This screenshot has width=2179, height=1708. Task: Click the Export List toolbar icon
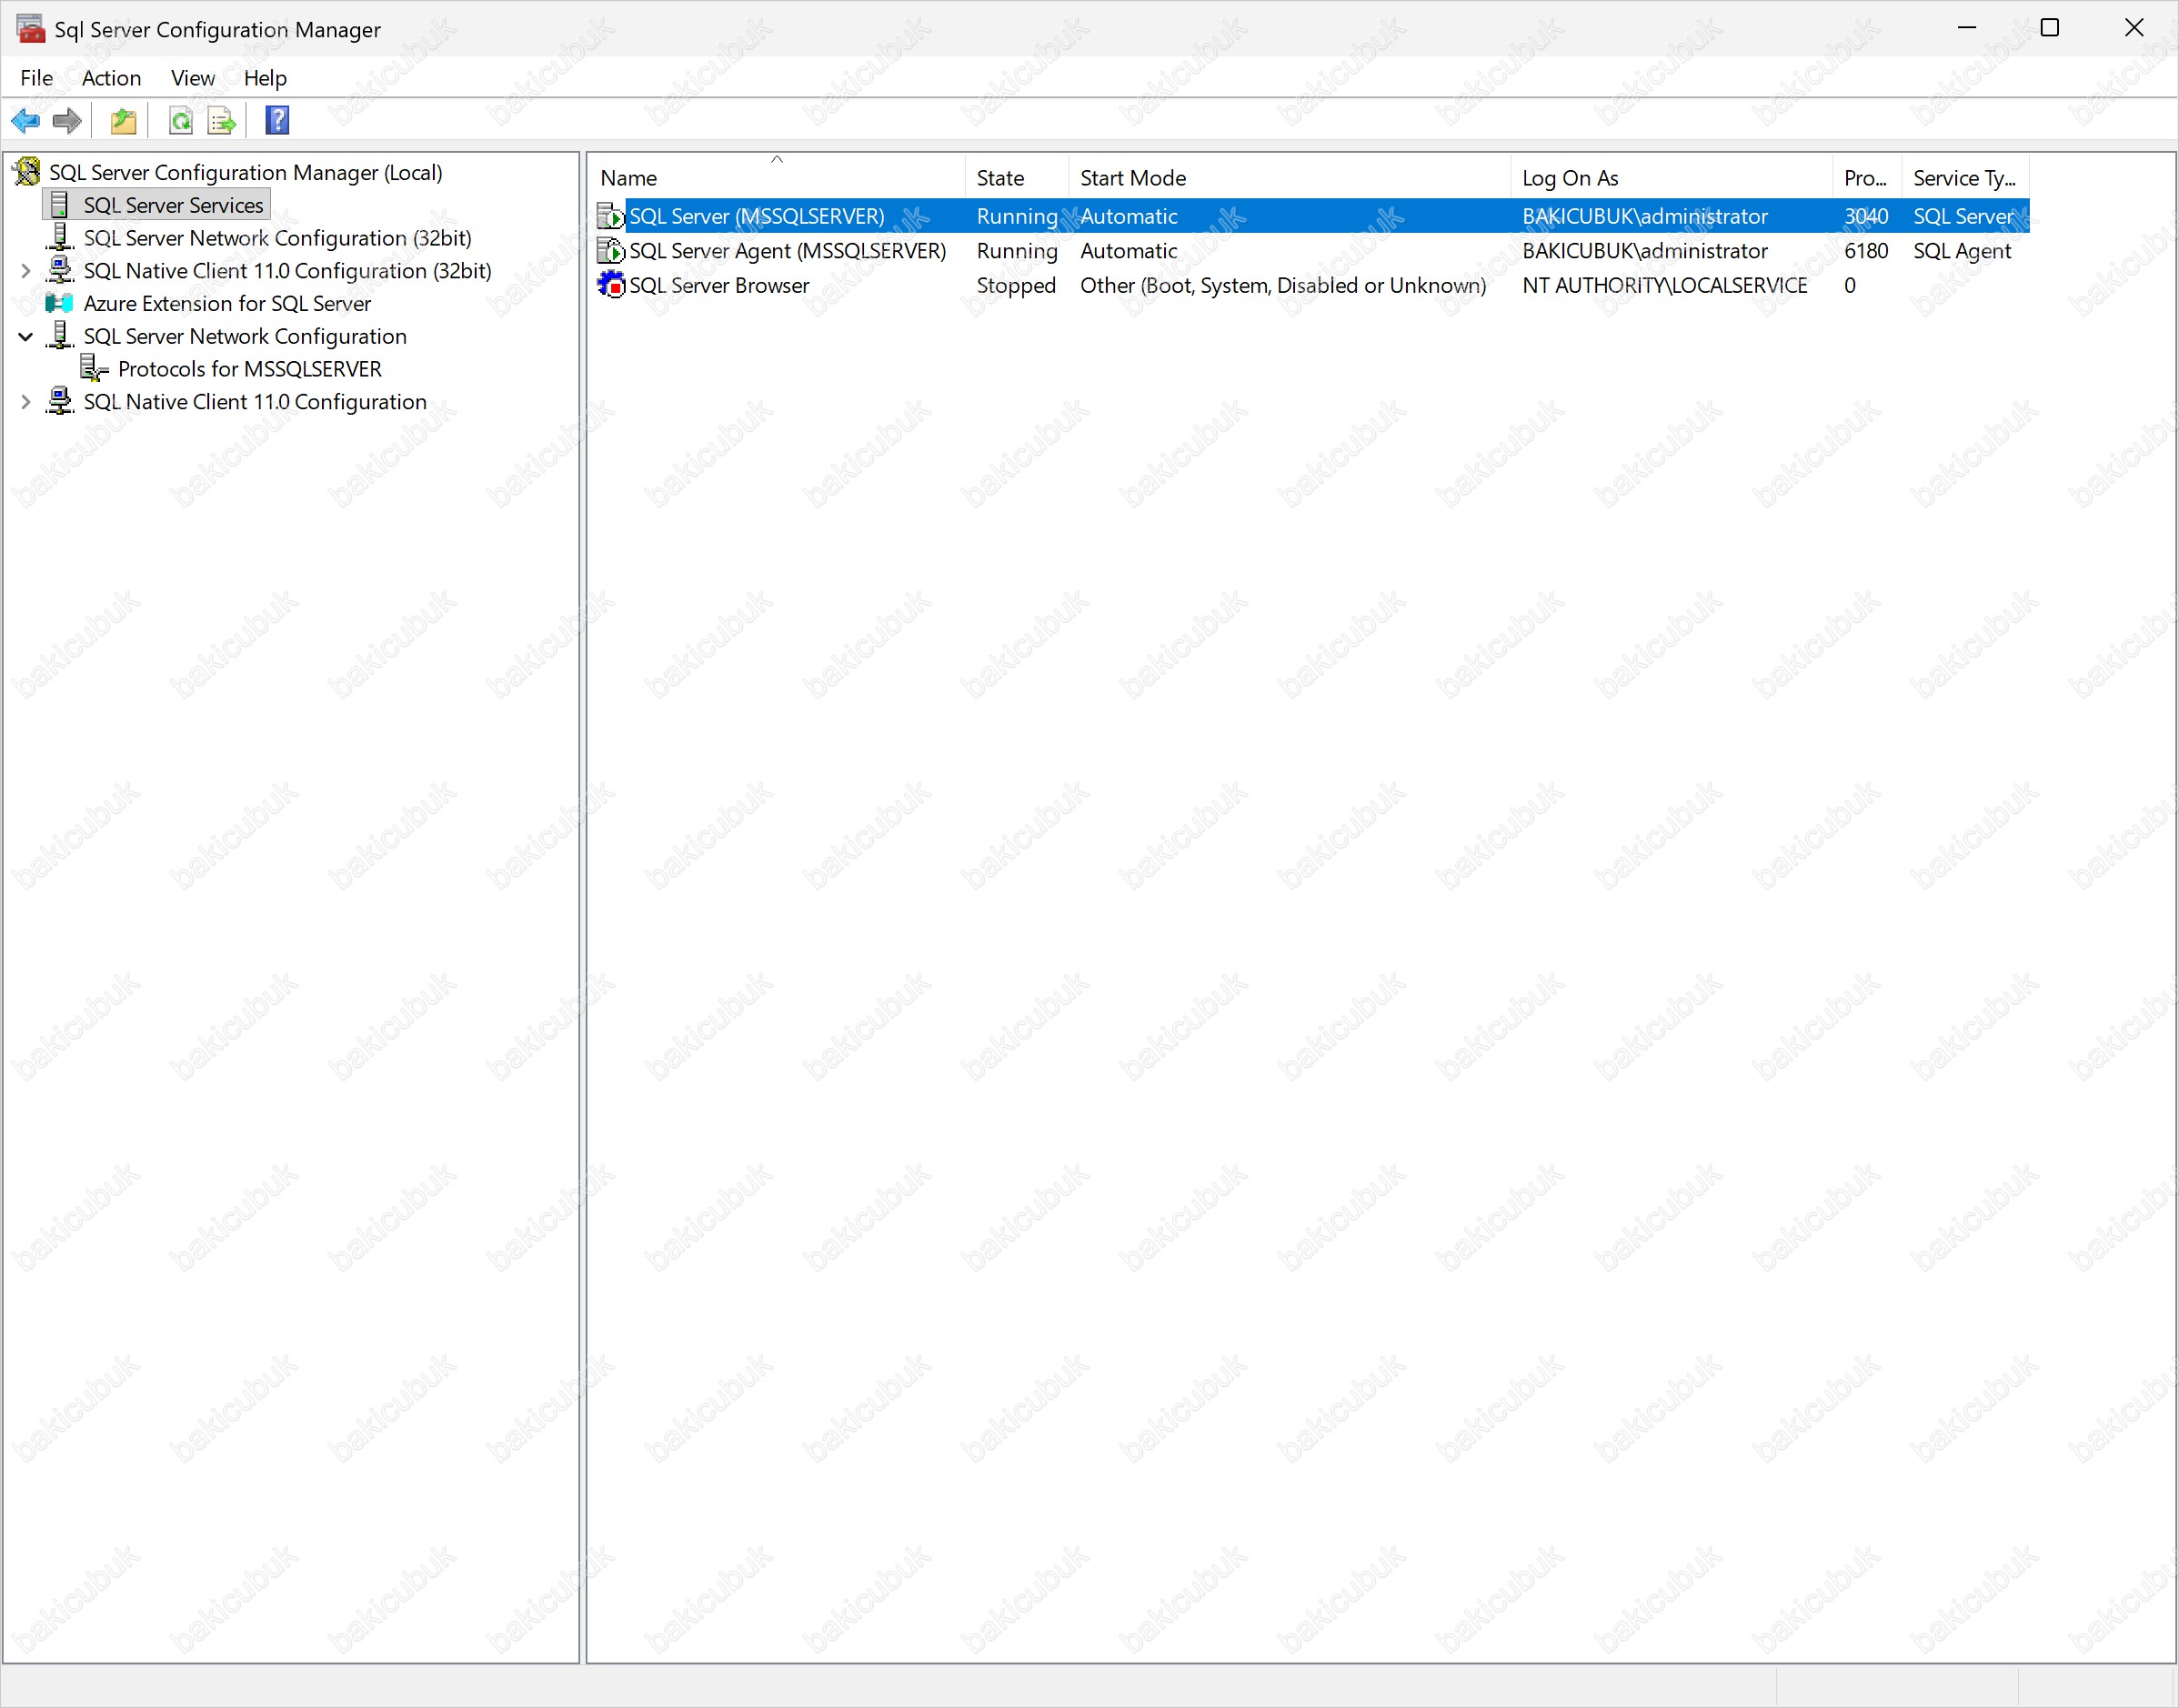[x=221, y=121]
